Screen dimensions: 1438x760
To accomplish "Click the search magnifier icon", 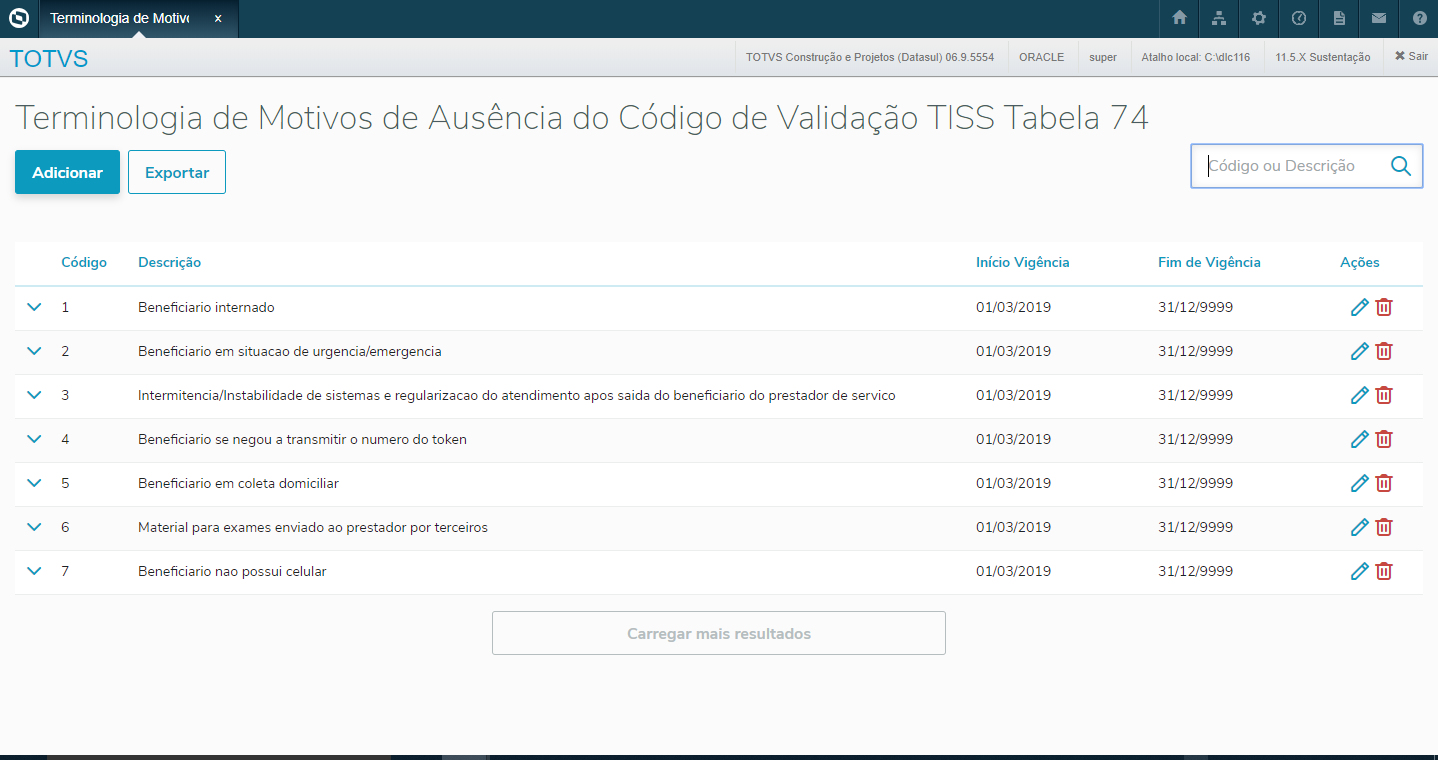I will click(1401, 166).
